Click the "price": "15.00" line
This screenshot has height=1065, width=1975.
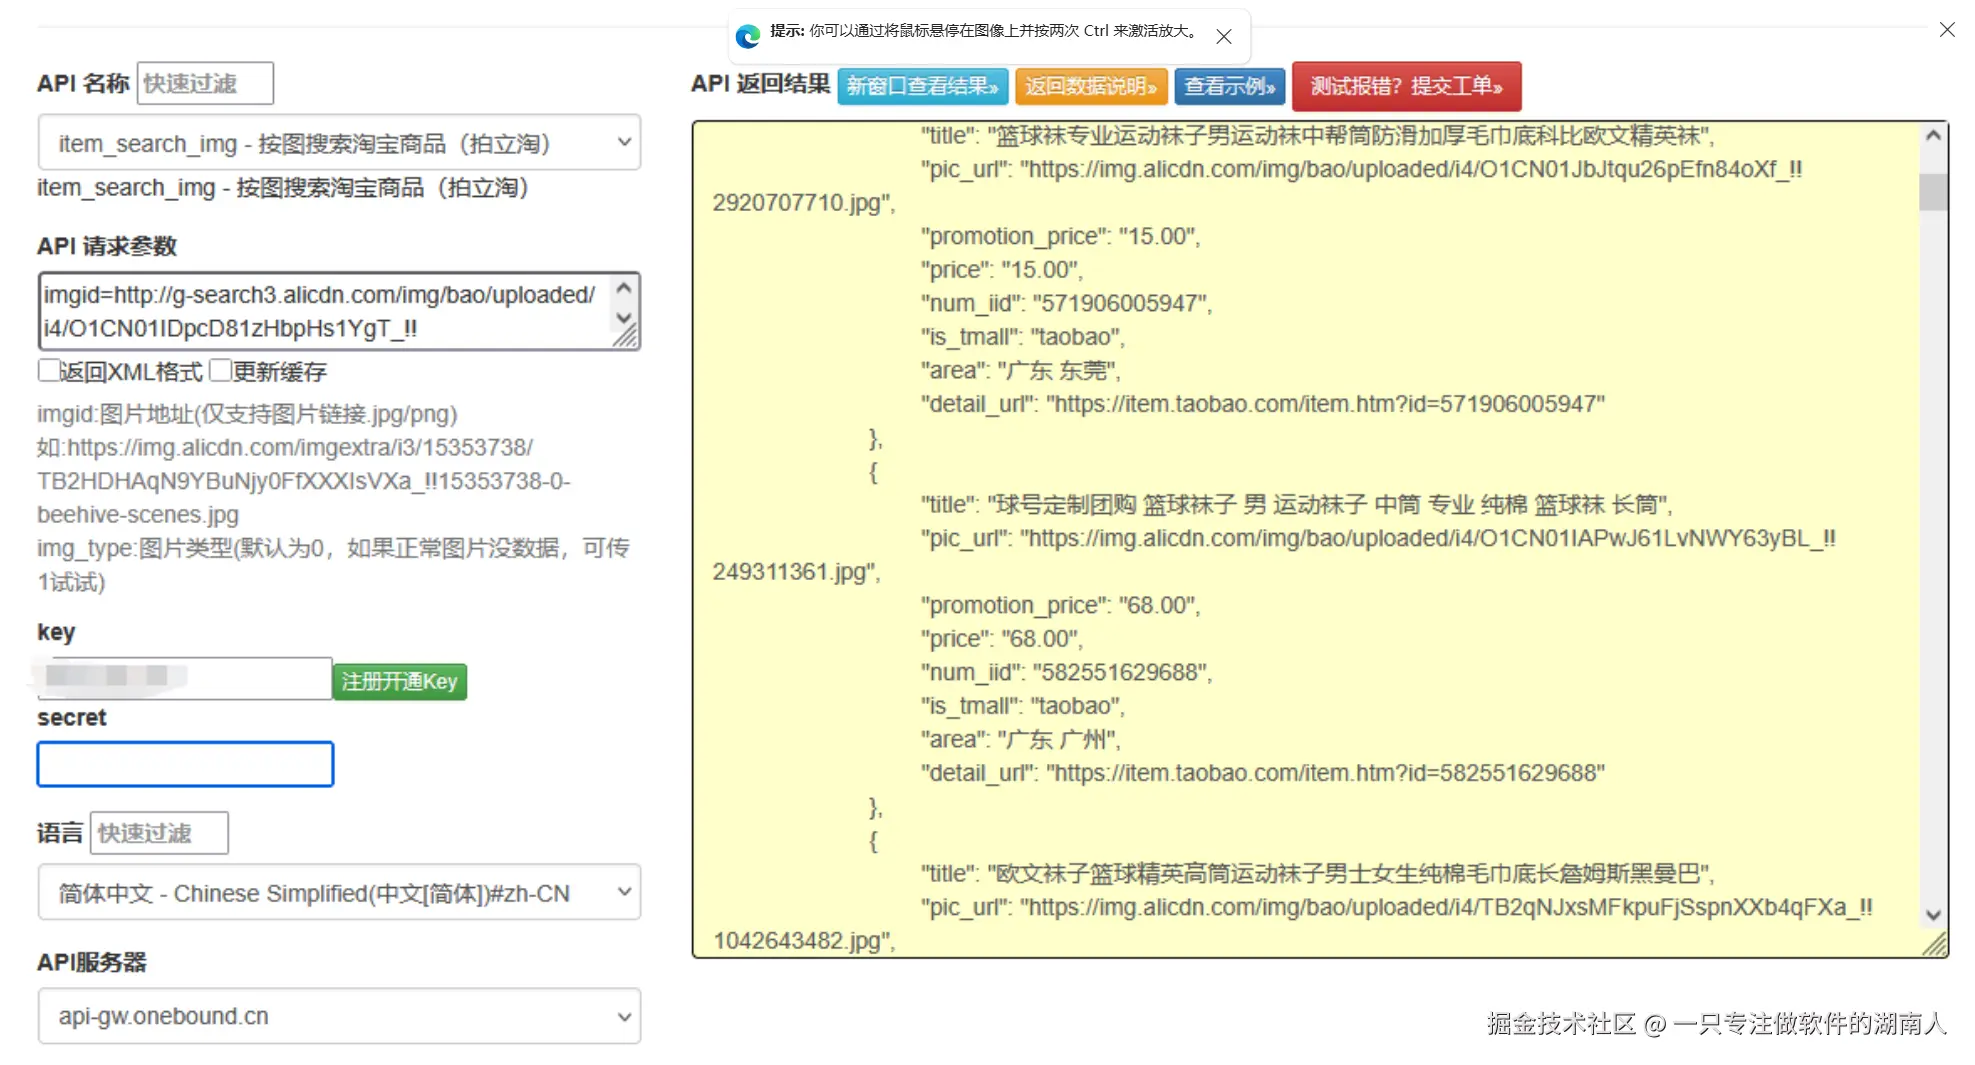1001,270
